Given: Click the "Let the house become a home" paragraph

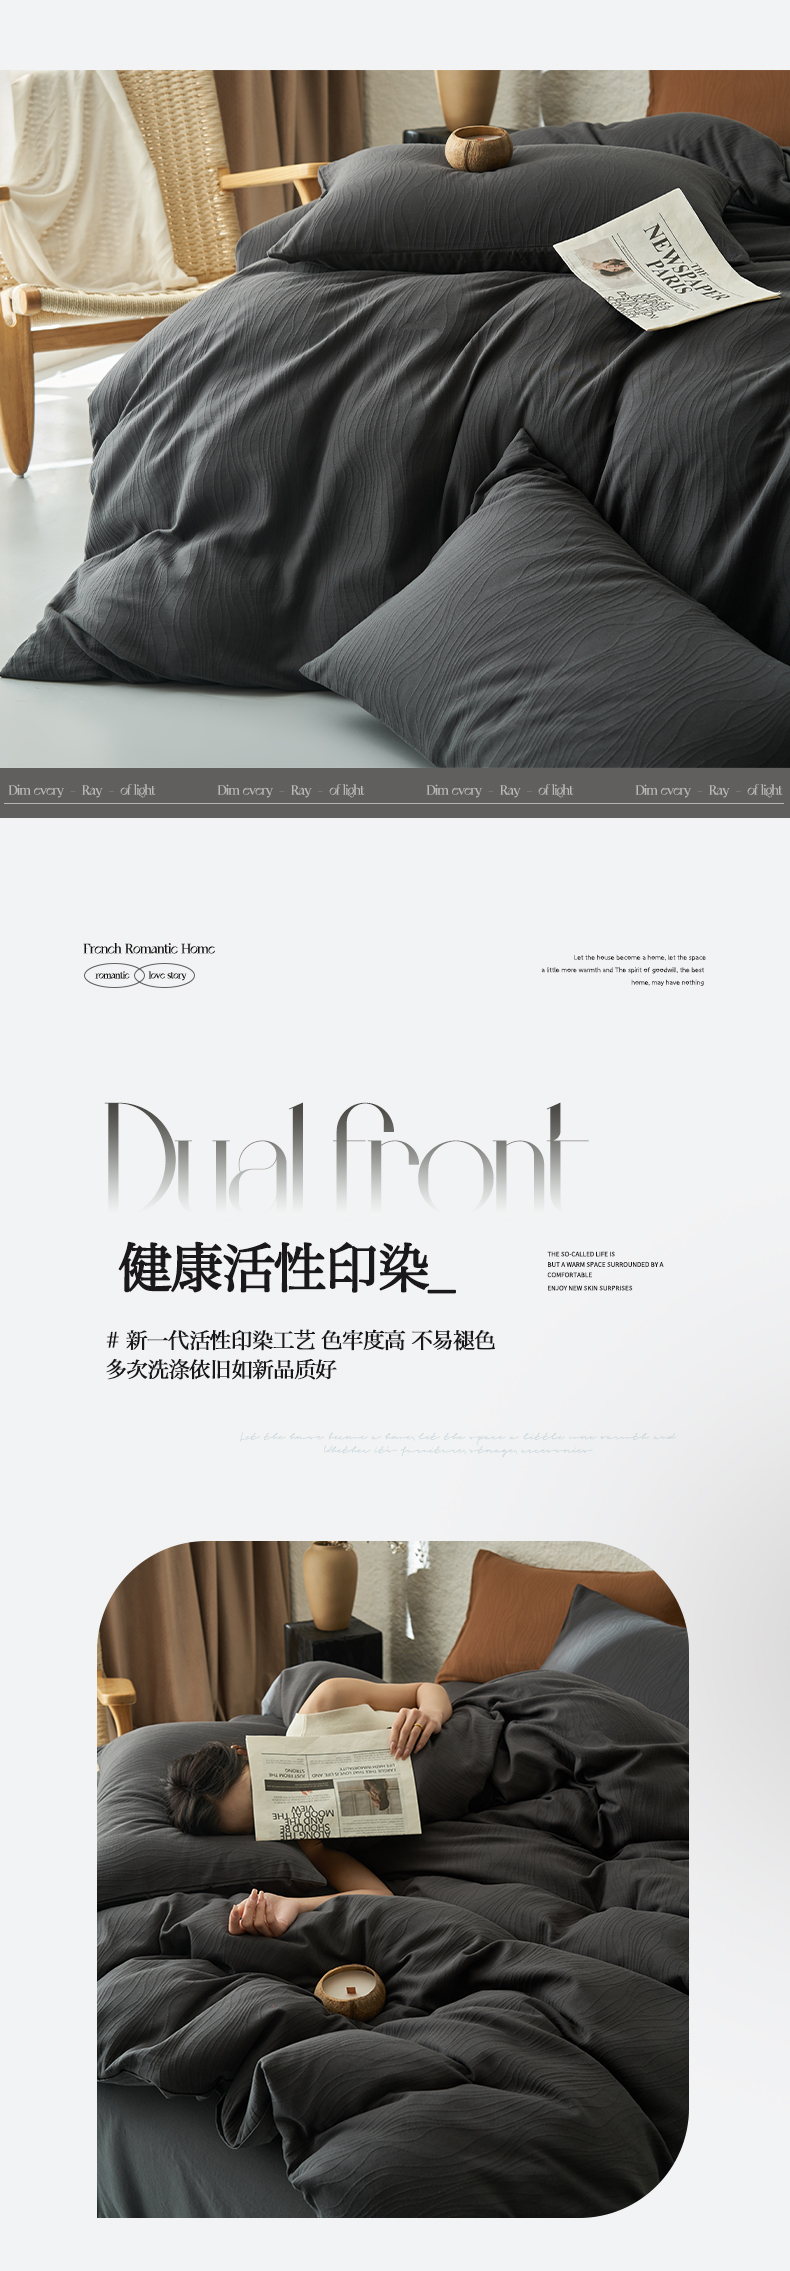Looking at the screenshot, I should click(x=623, y=970).
